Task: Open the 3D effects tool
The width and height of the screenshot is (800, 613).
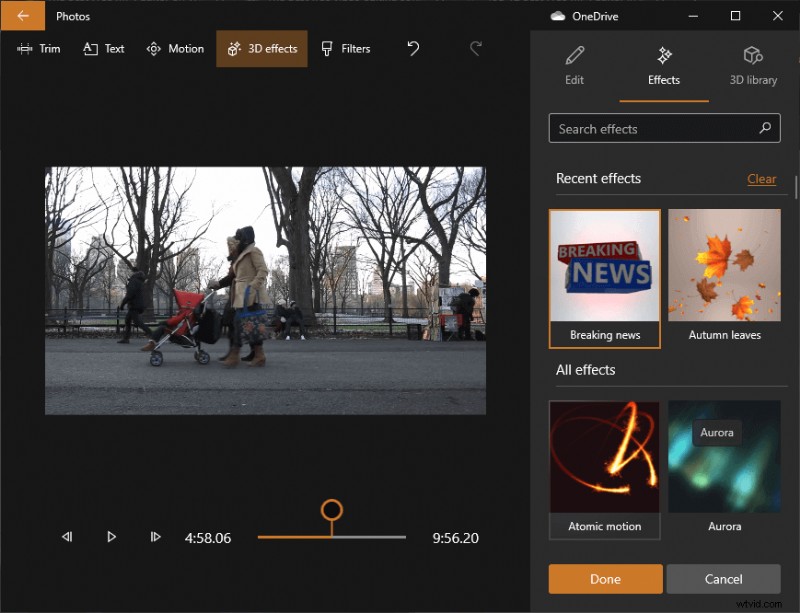Action: click(261, 48)
